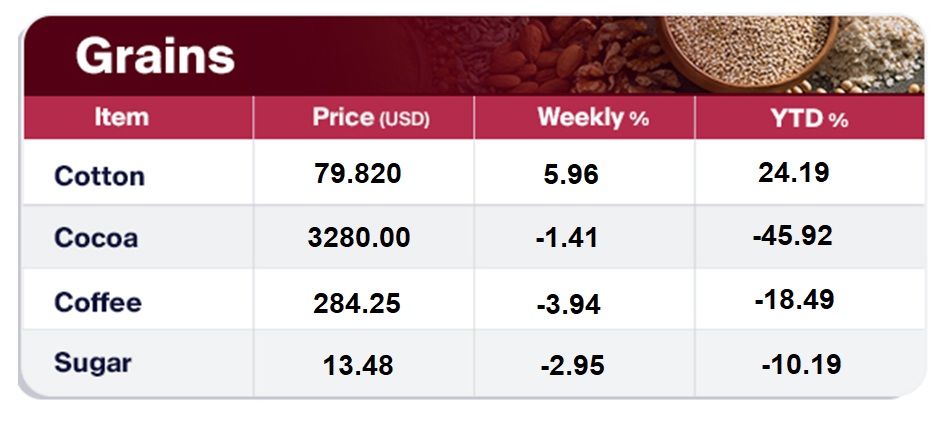Choose the Sugar row label
942x430 pixels.
(x=93, y=362)
